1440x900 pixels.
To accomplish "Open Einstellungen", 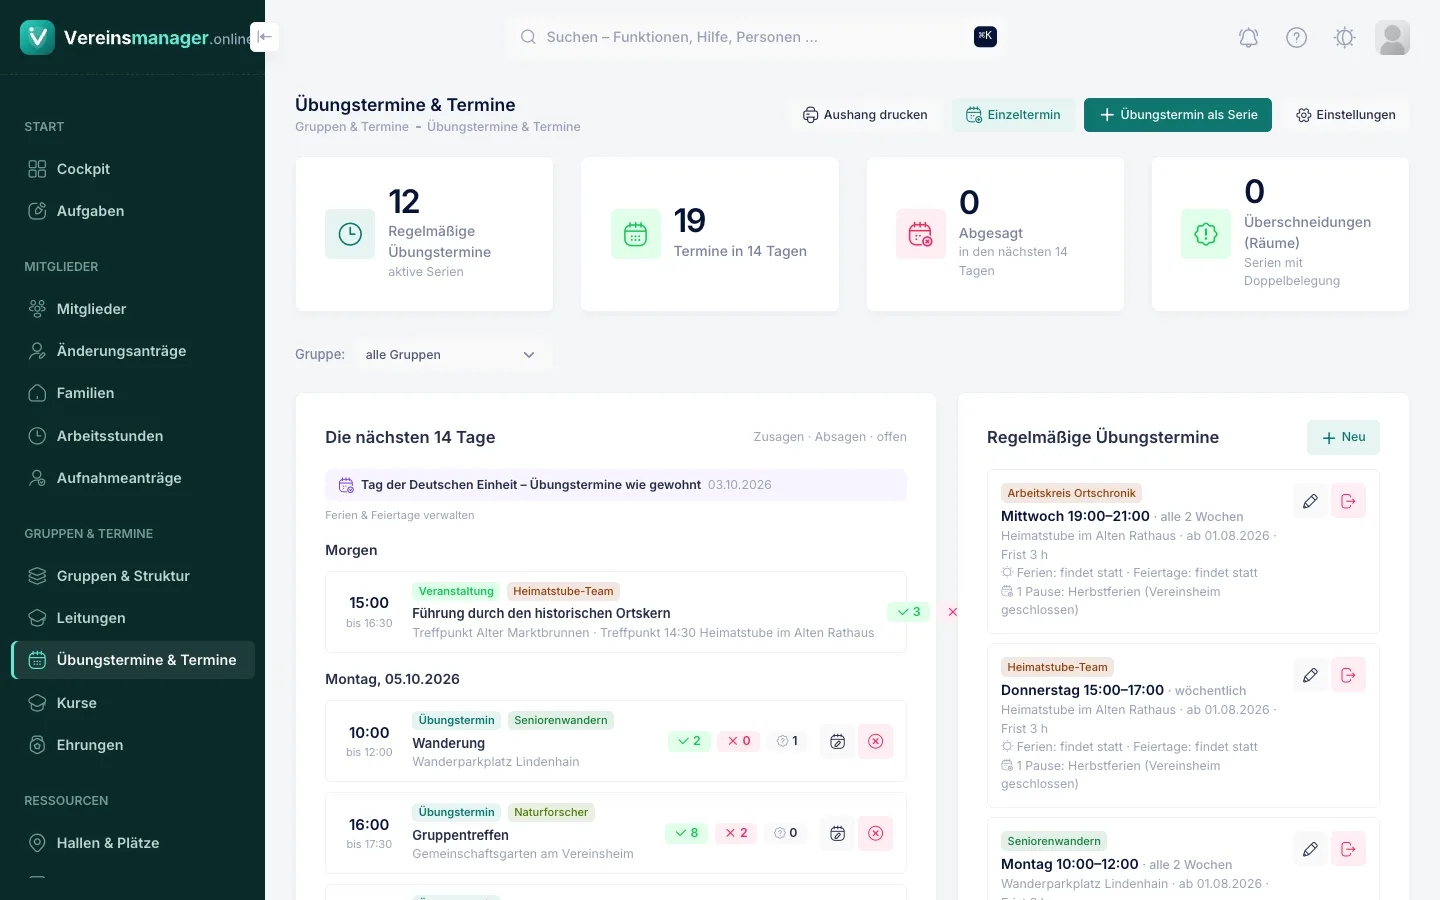I will pos(1346,115).
